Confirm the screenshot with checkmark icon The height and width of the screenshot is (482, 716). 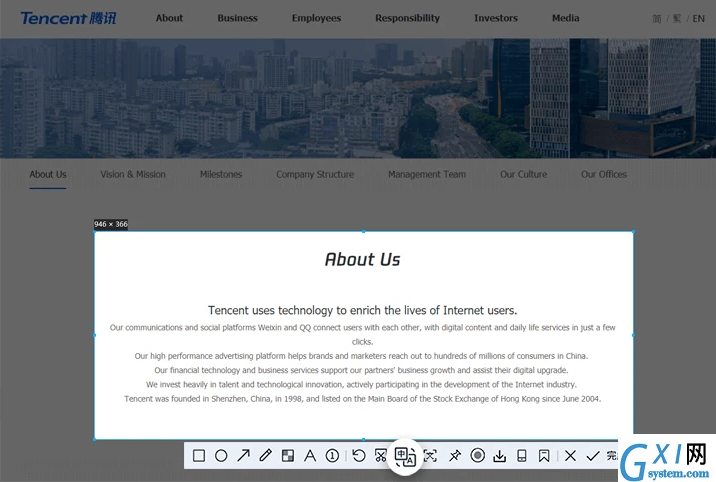tap(593, 456)
